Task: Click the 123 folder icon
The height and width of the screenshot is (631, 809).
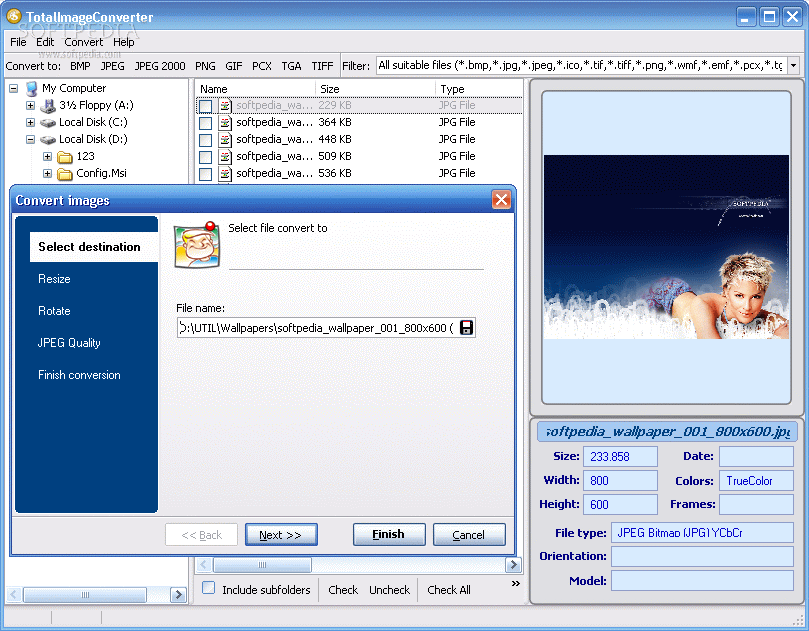Action: [x=64, y=157]
